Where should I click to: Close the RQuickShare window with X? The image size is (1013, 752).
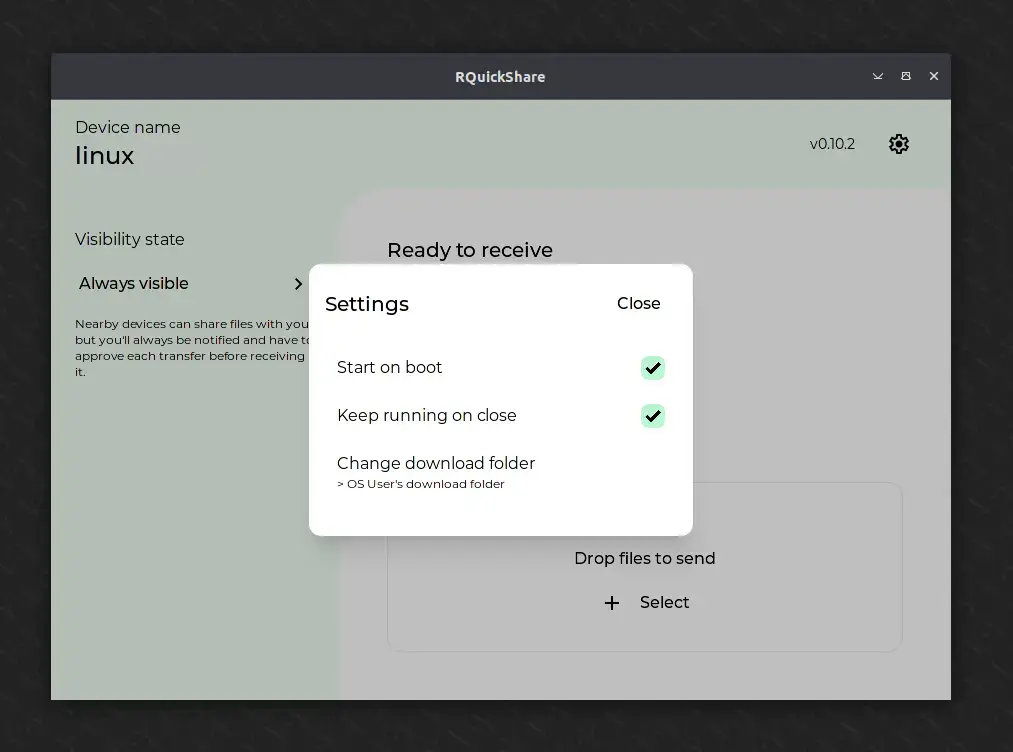[x=934, y=76]
